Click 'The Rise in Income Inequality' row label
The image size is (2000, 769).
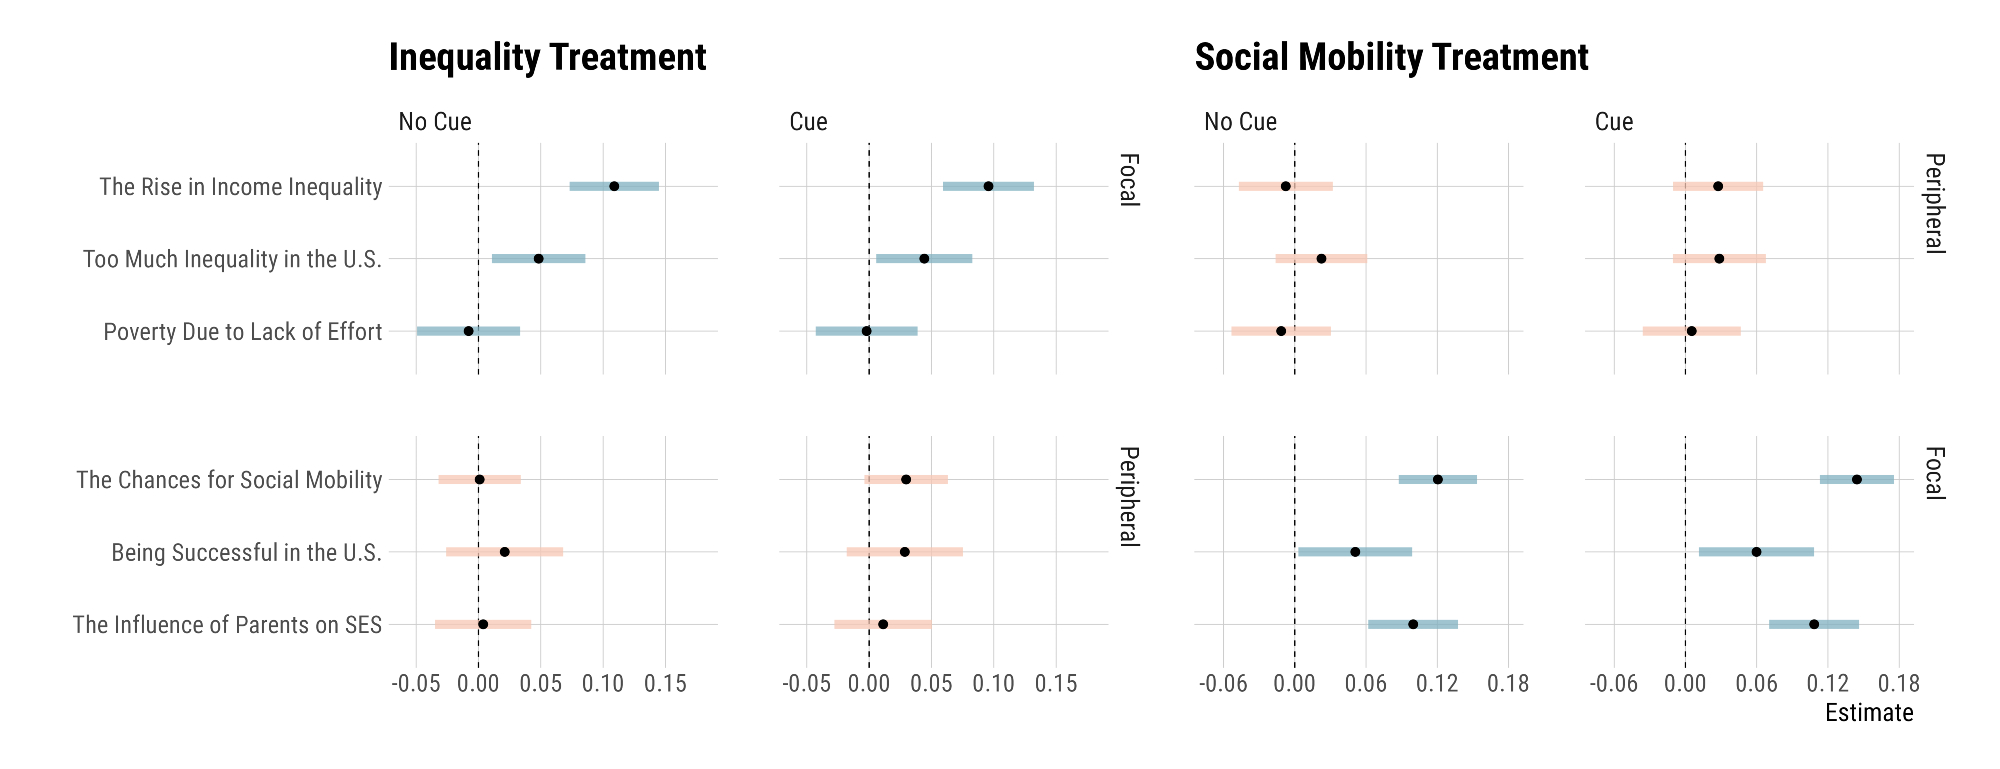(241, 187)
